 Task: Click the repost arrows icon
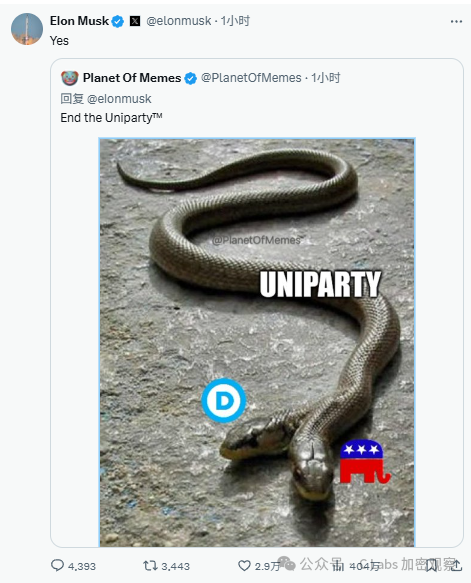[x=150, y=566]
